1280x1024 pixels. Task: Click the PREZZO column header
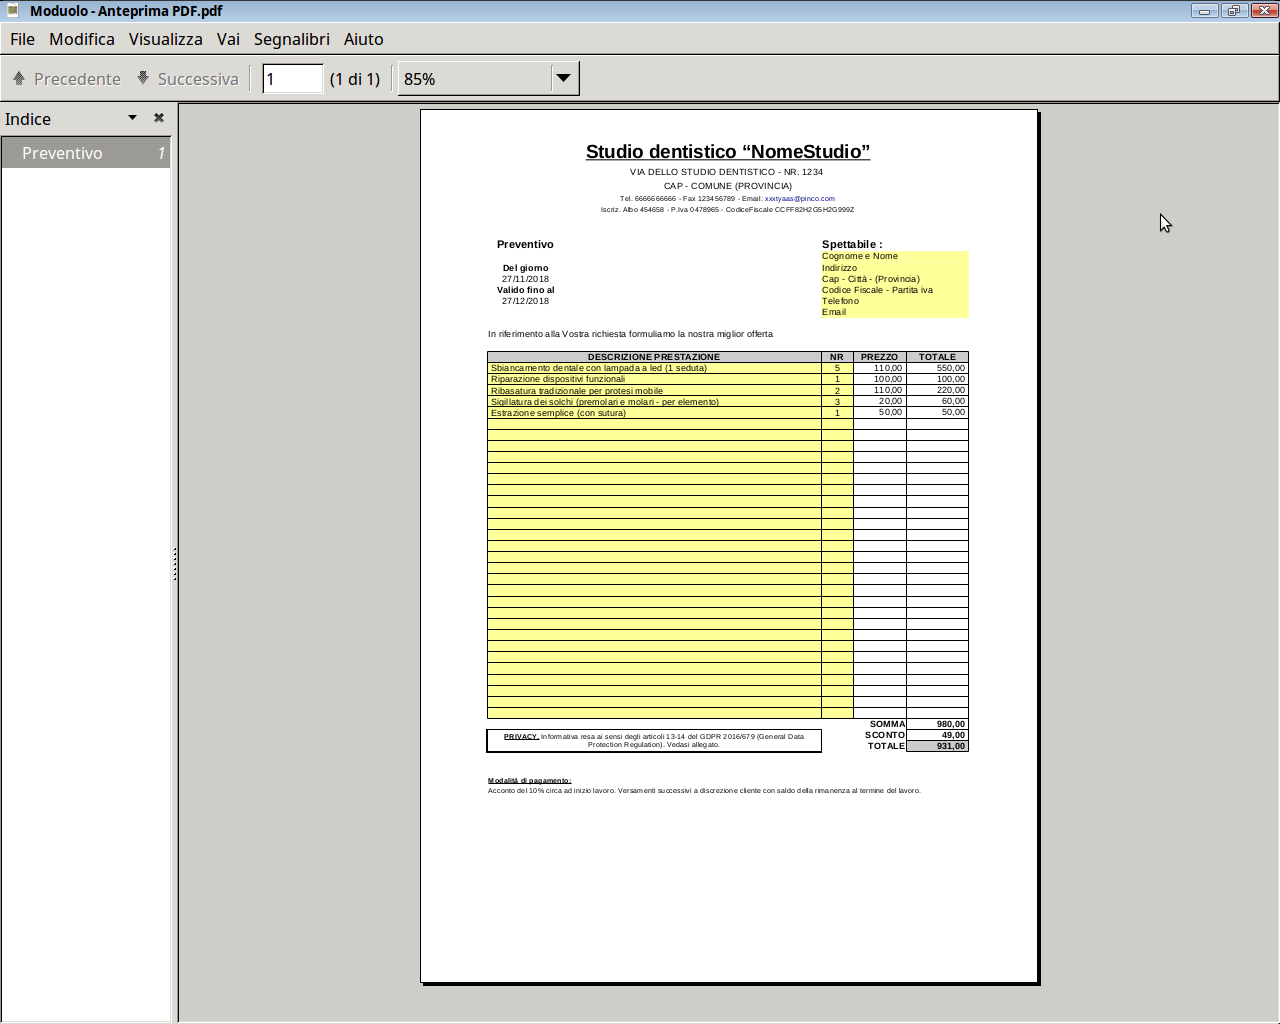pos(879,357)
